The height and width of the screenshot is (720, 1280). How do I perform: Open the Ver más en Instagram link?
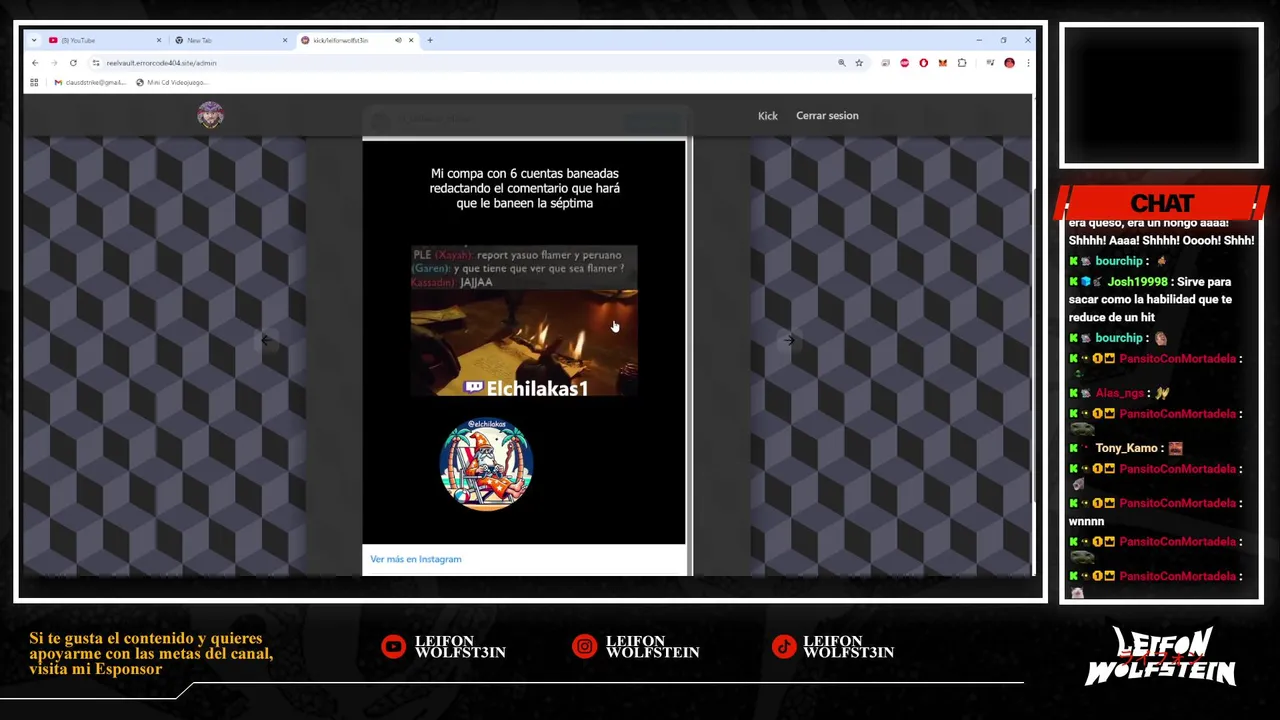coord(416,559)
